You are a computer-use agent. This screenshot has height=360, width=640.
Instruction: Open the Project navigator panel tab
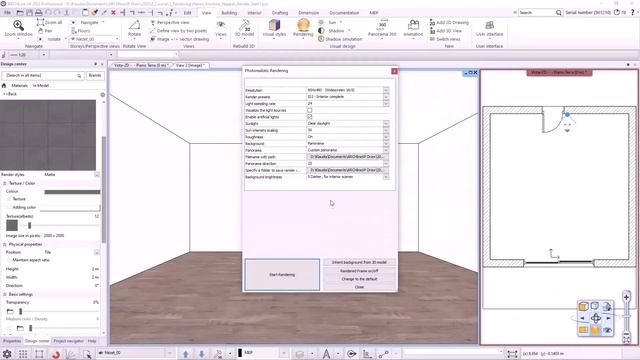(x=68, y=341)
